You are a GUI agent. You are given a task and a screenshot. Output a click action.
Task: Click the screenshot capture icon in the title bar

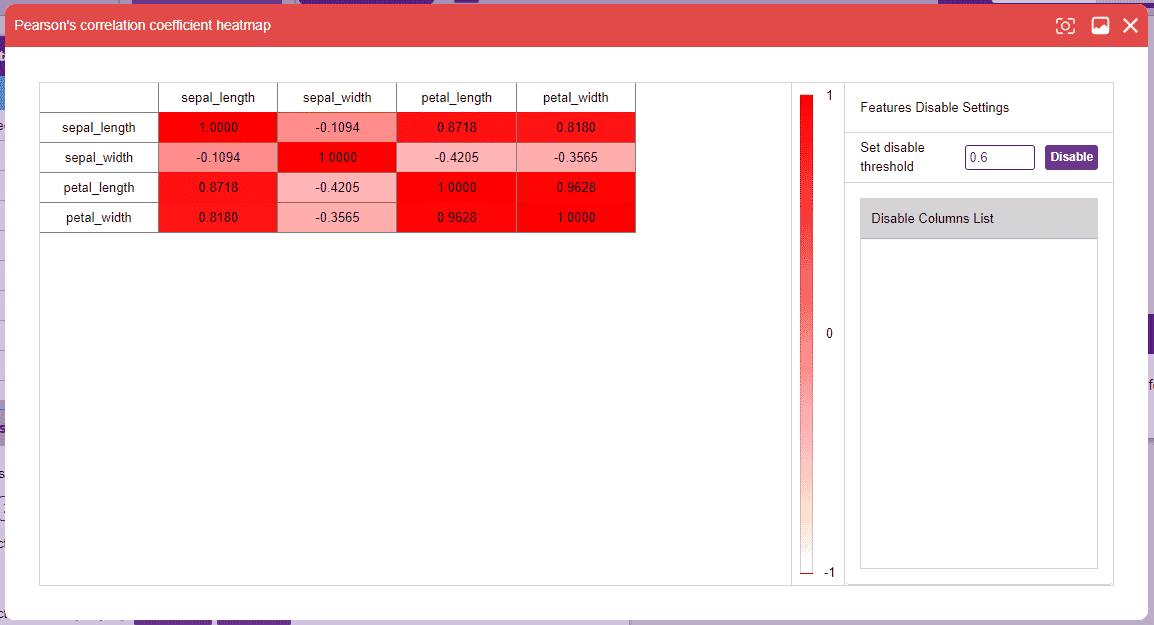[1064, 25]
